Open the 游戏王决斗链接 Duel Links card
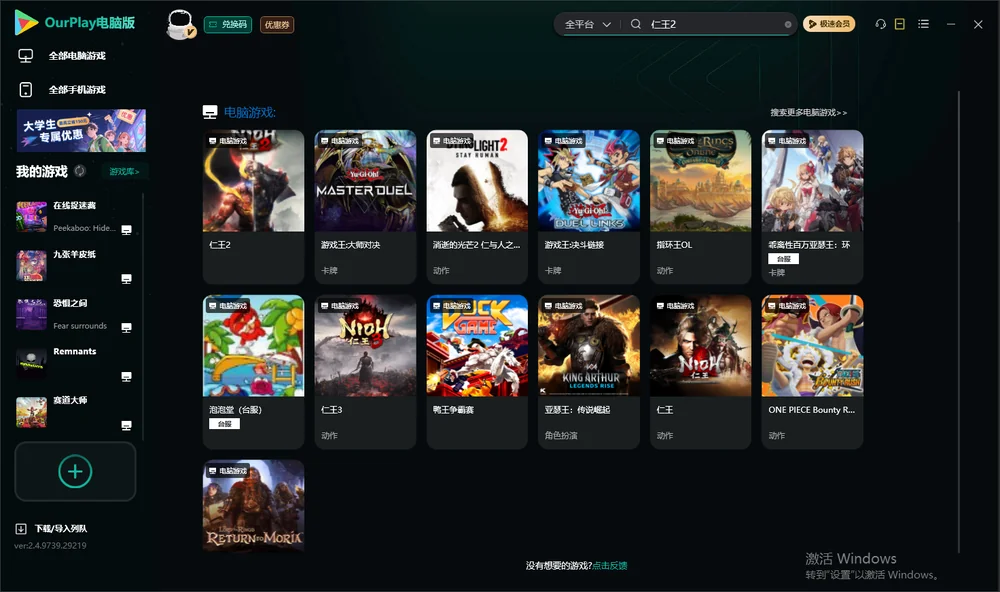Viewport: 1000px width, 592px height. pyautogui.click(x=589, y=207)
